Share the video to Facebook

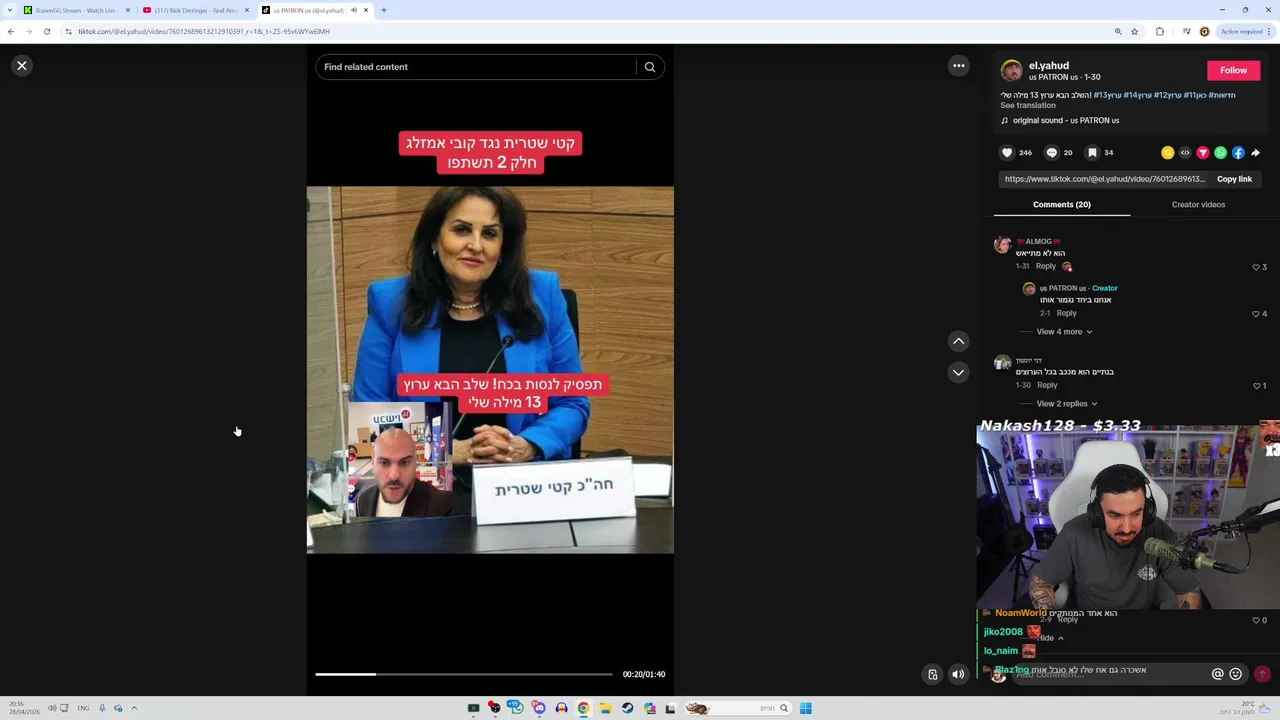coord(1238,153)
